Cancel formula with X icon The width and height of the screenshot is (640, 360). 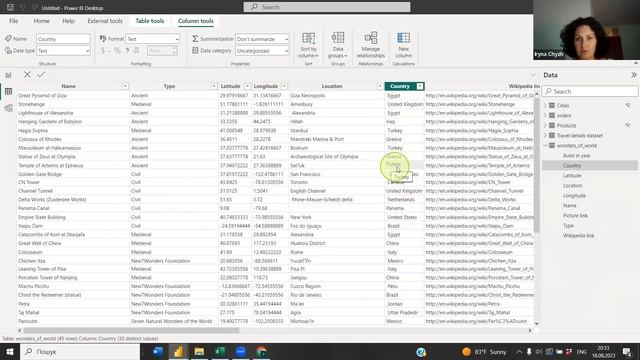pyautogui.click(x=27, y=75)
